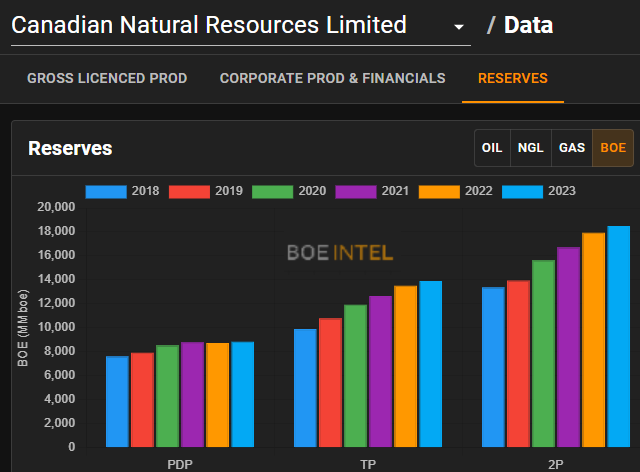
Task: Show GAS reserves
Action: (x=572, y=148)
